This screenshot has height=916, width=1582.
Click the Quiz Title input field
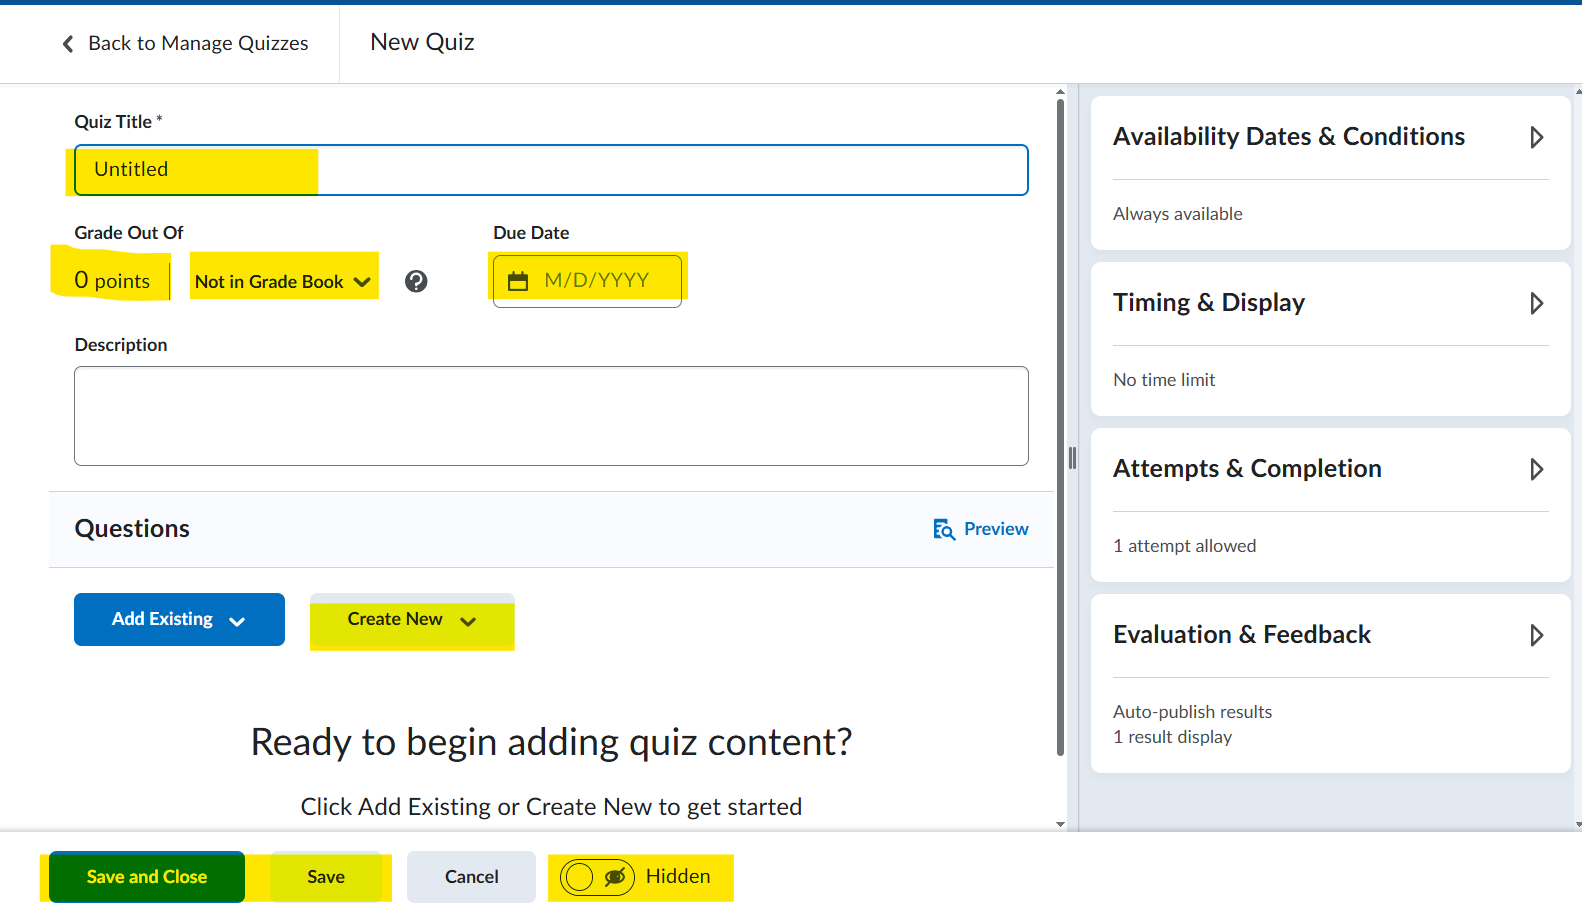551,170
